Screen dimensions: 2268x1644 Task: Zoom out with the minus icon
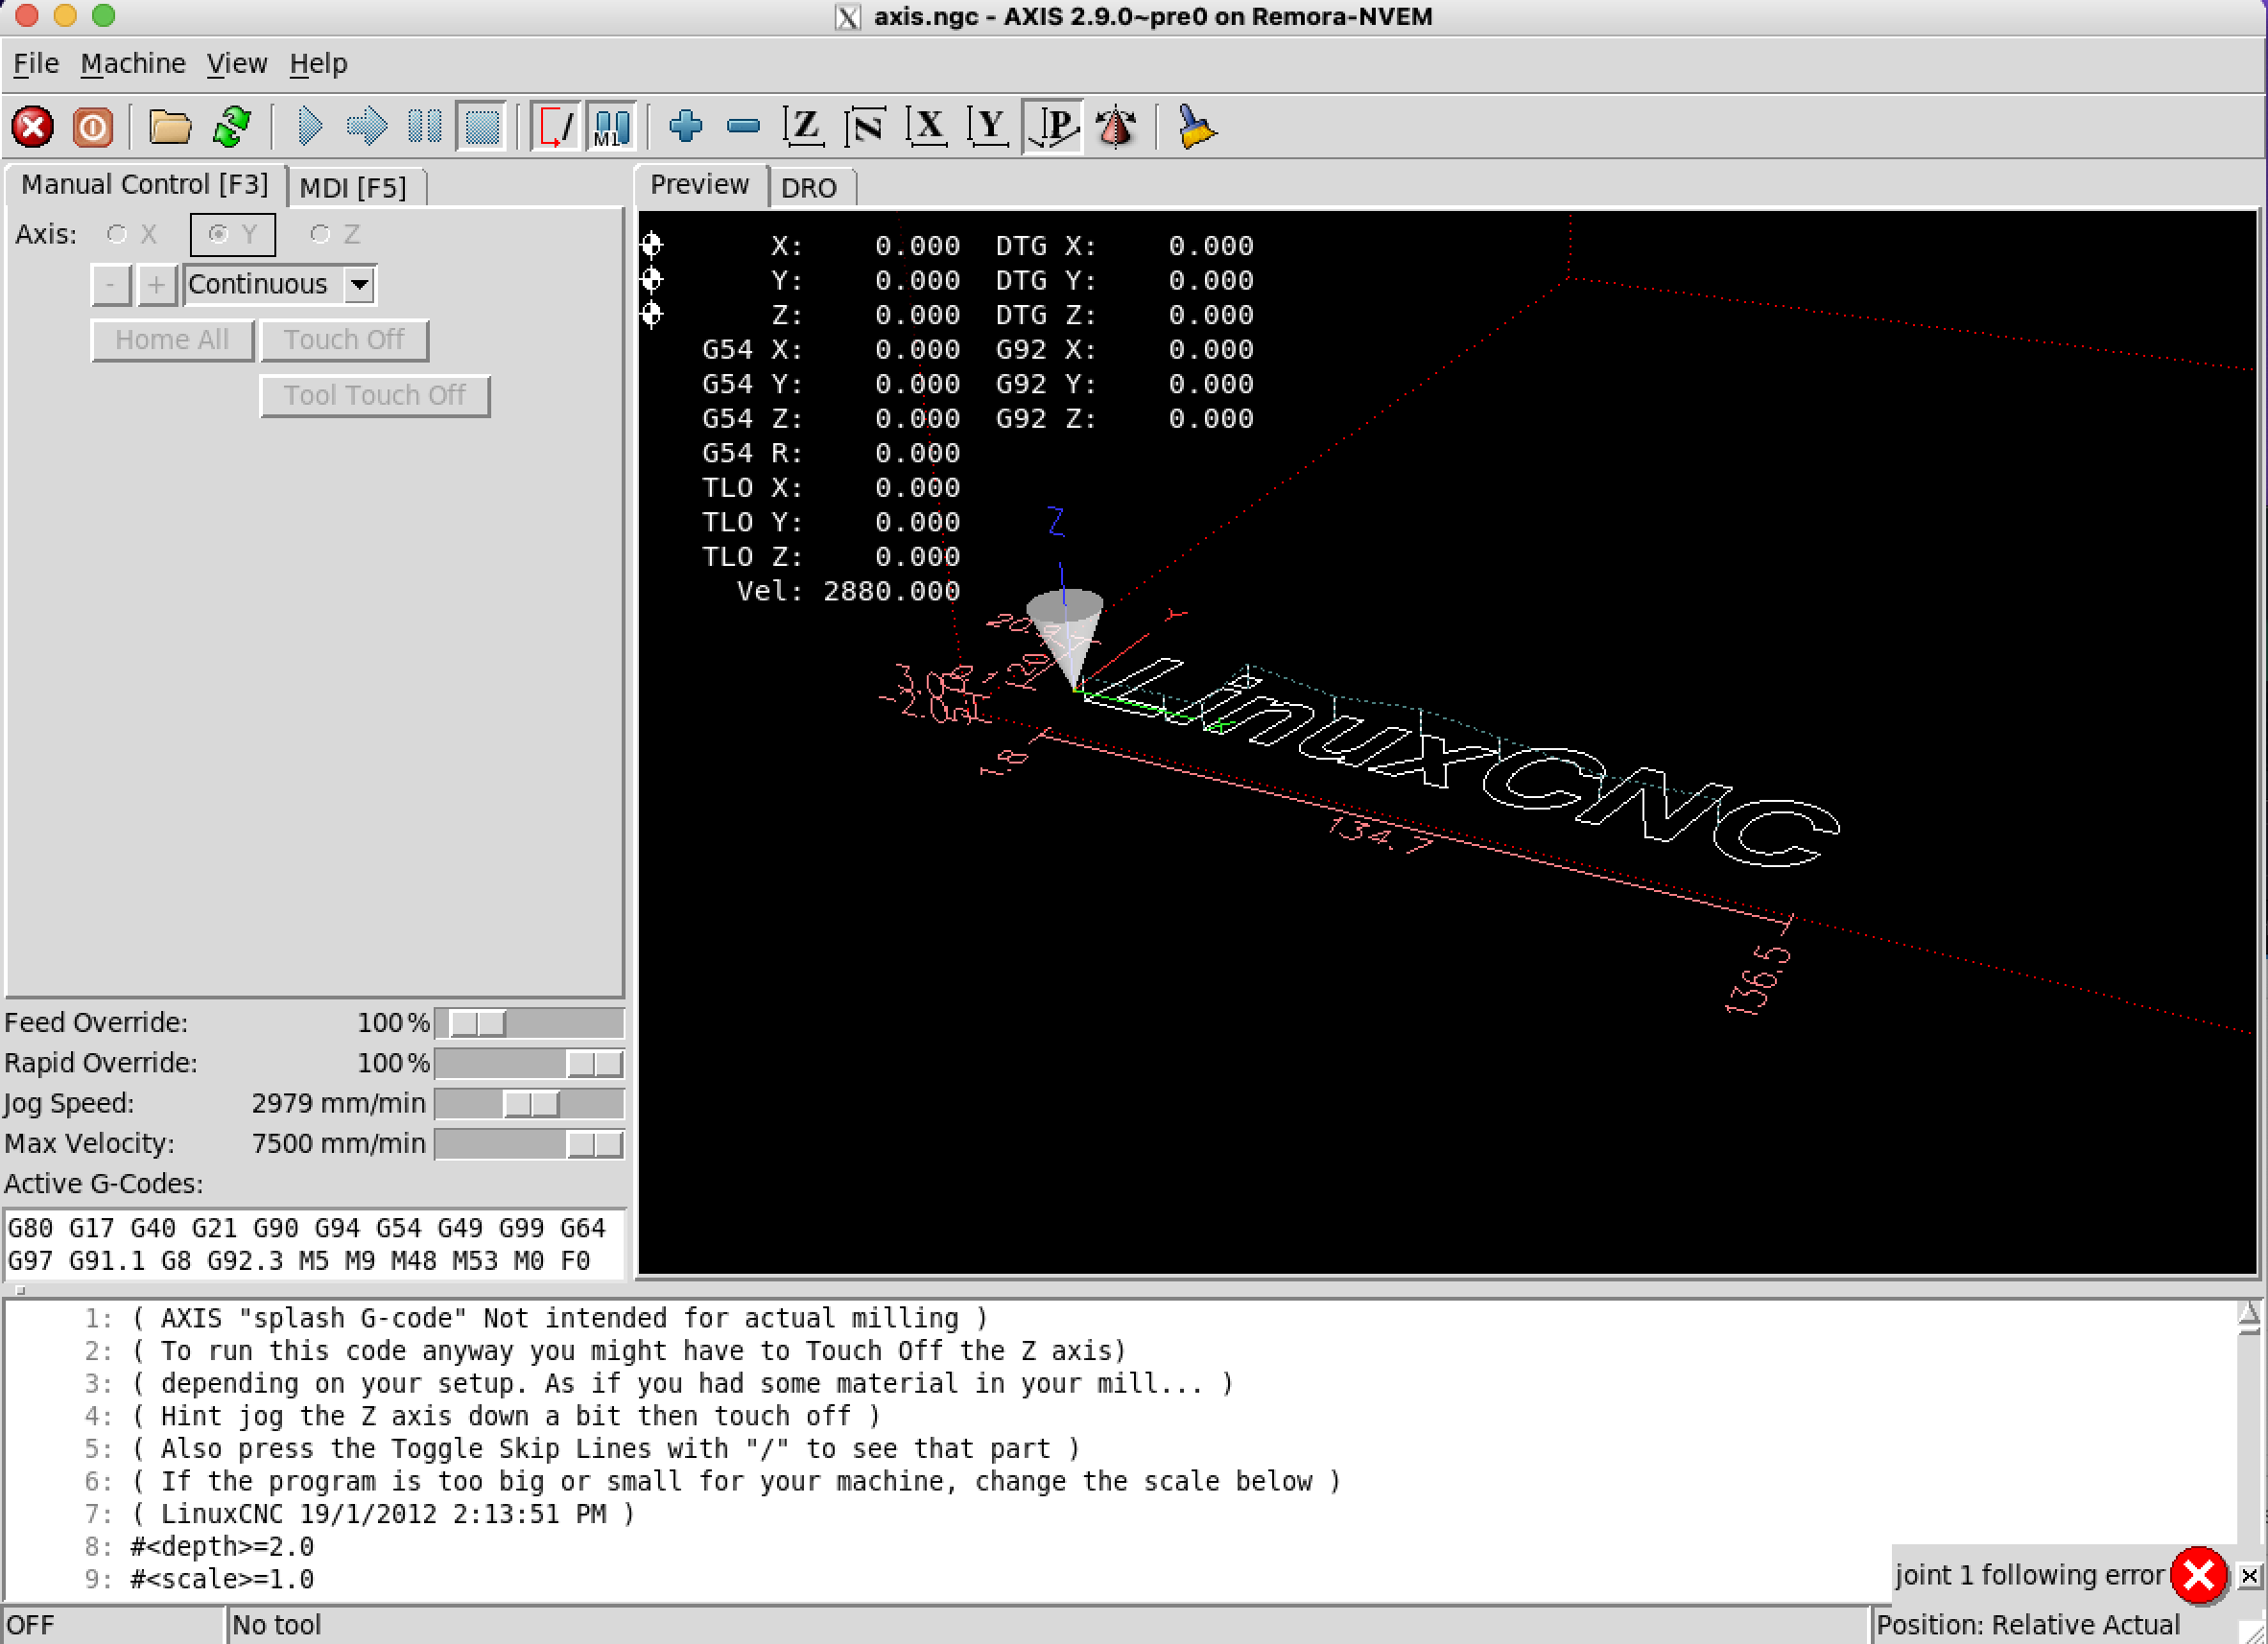pos(743,127)
